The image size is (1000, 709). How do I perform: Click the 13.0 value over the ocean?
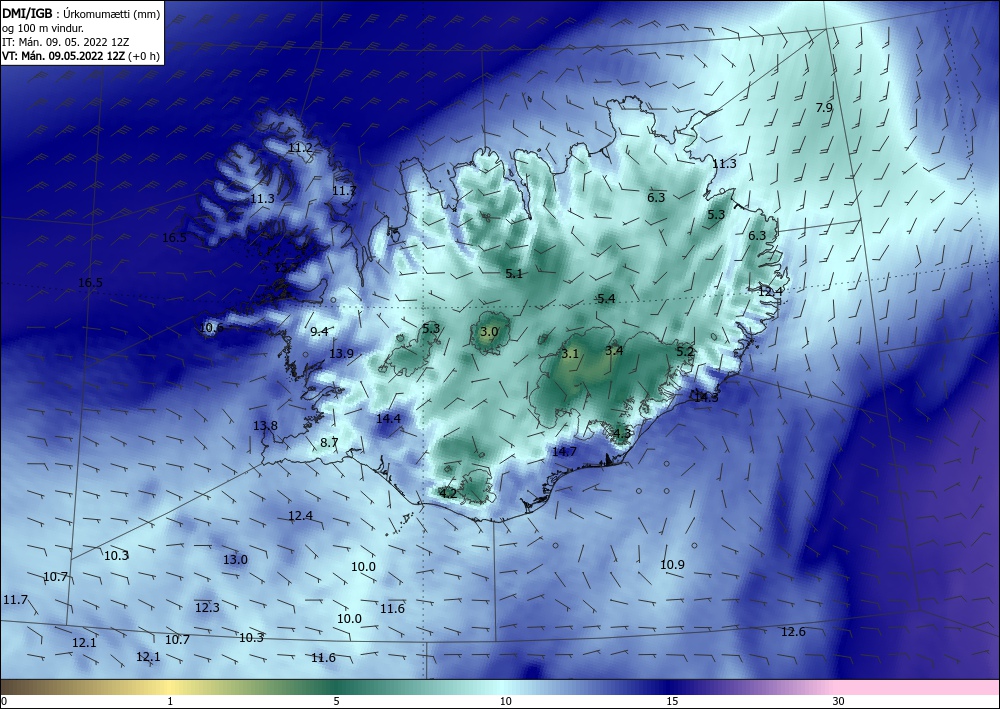(x=235, y=560)
